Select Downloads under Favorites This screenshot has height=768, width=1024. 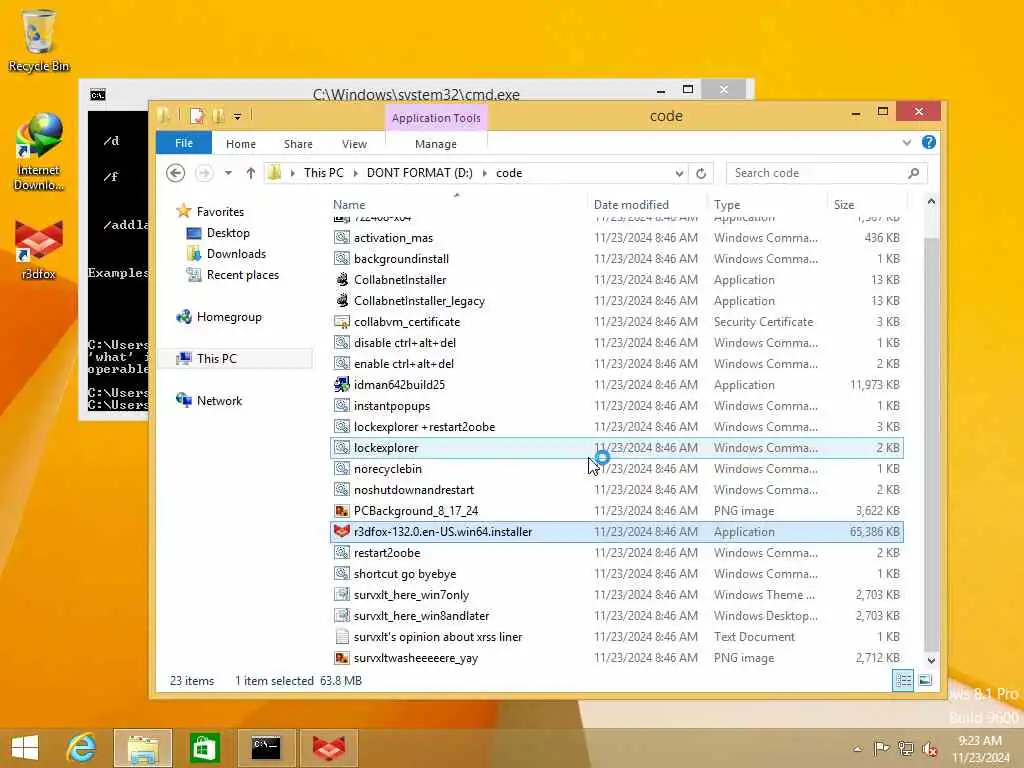[x=236, y=254]
